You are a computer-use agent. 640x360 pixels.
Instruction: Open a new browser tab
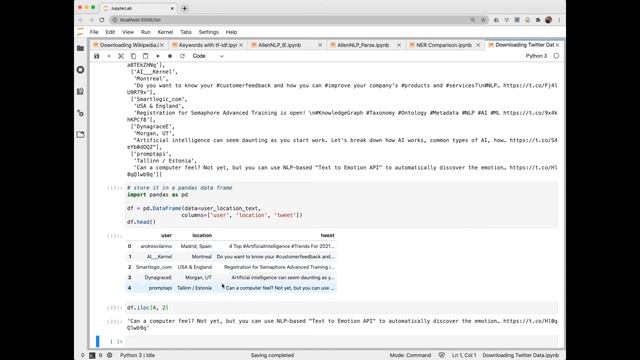click(x=184, y=8)
